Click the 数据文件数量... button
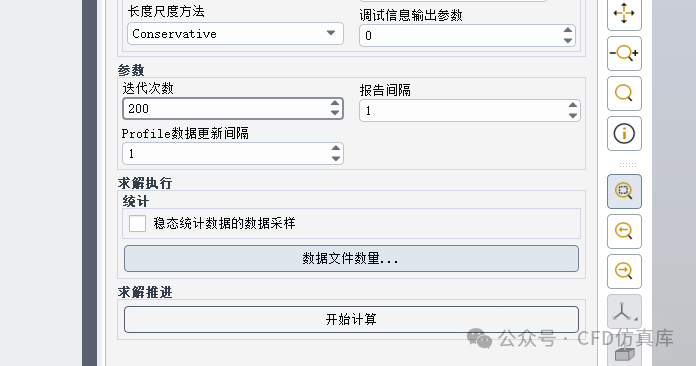 (x=351, y=258)
